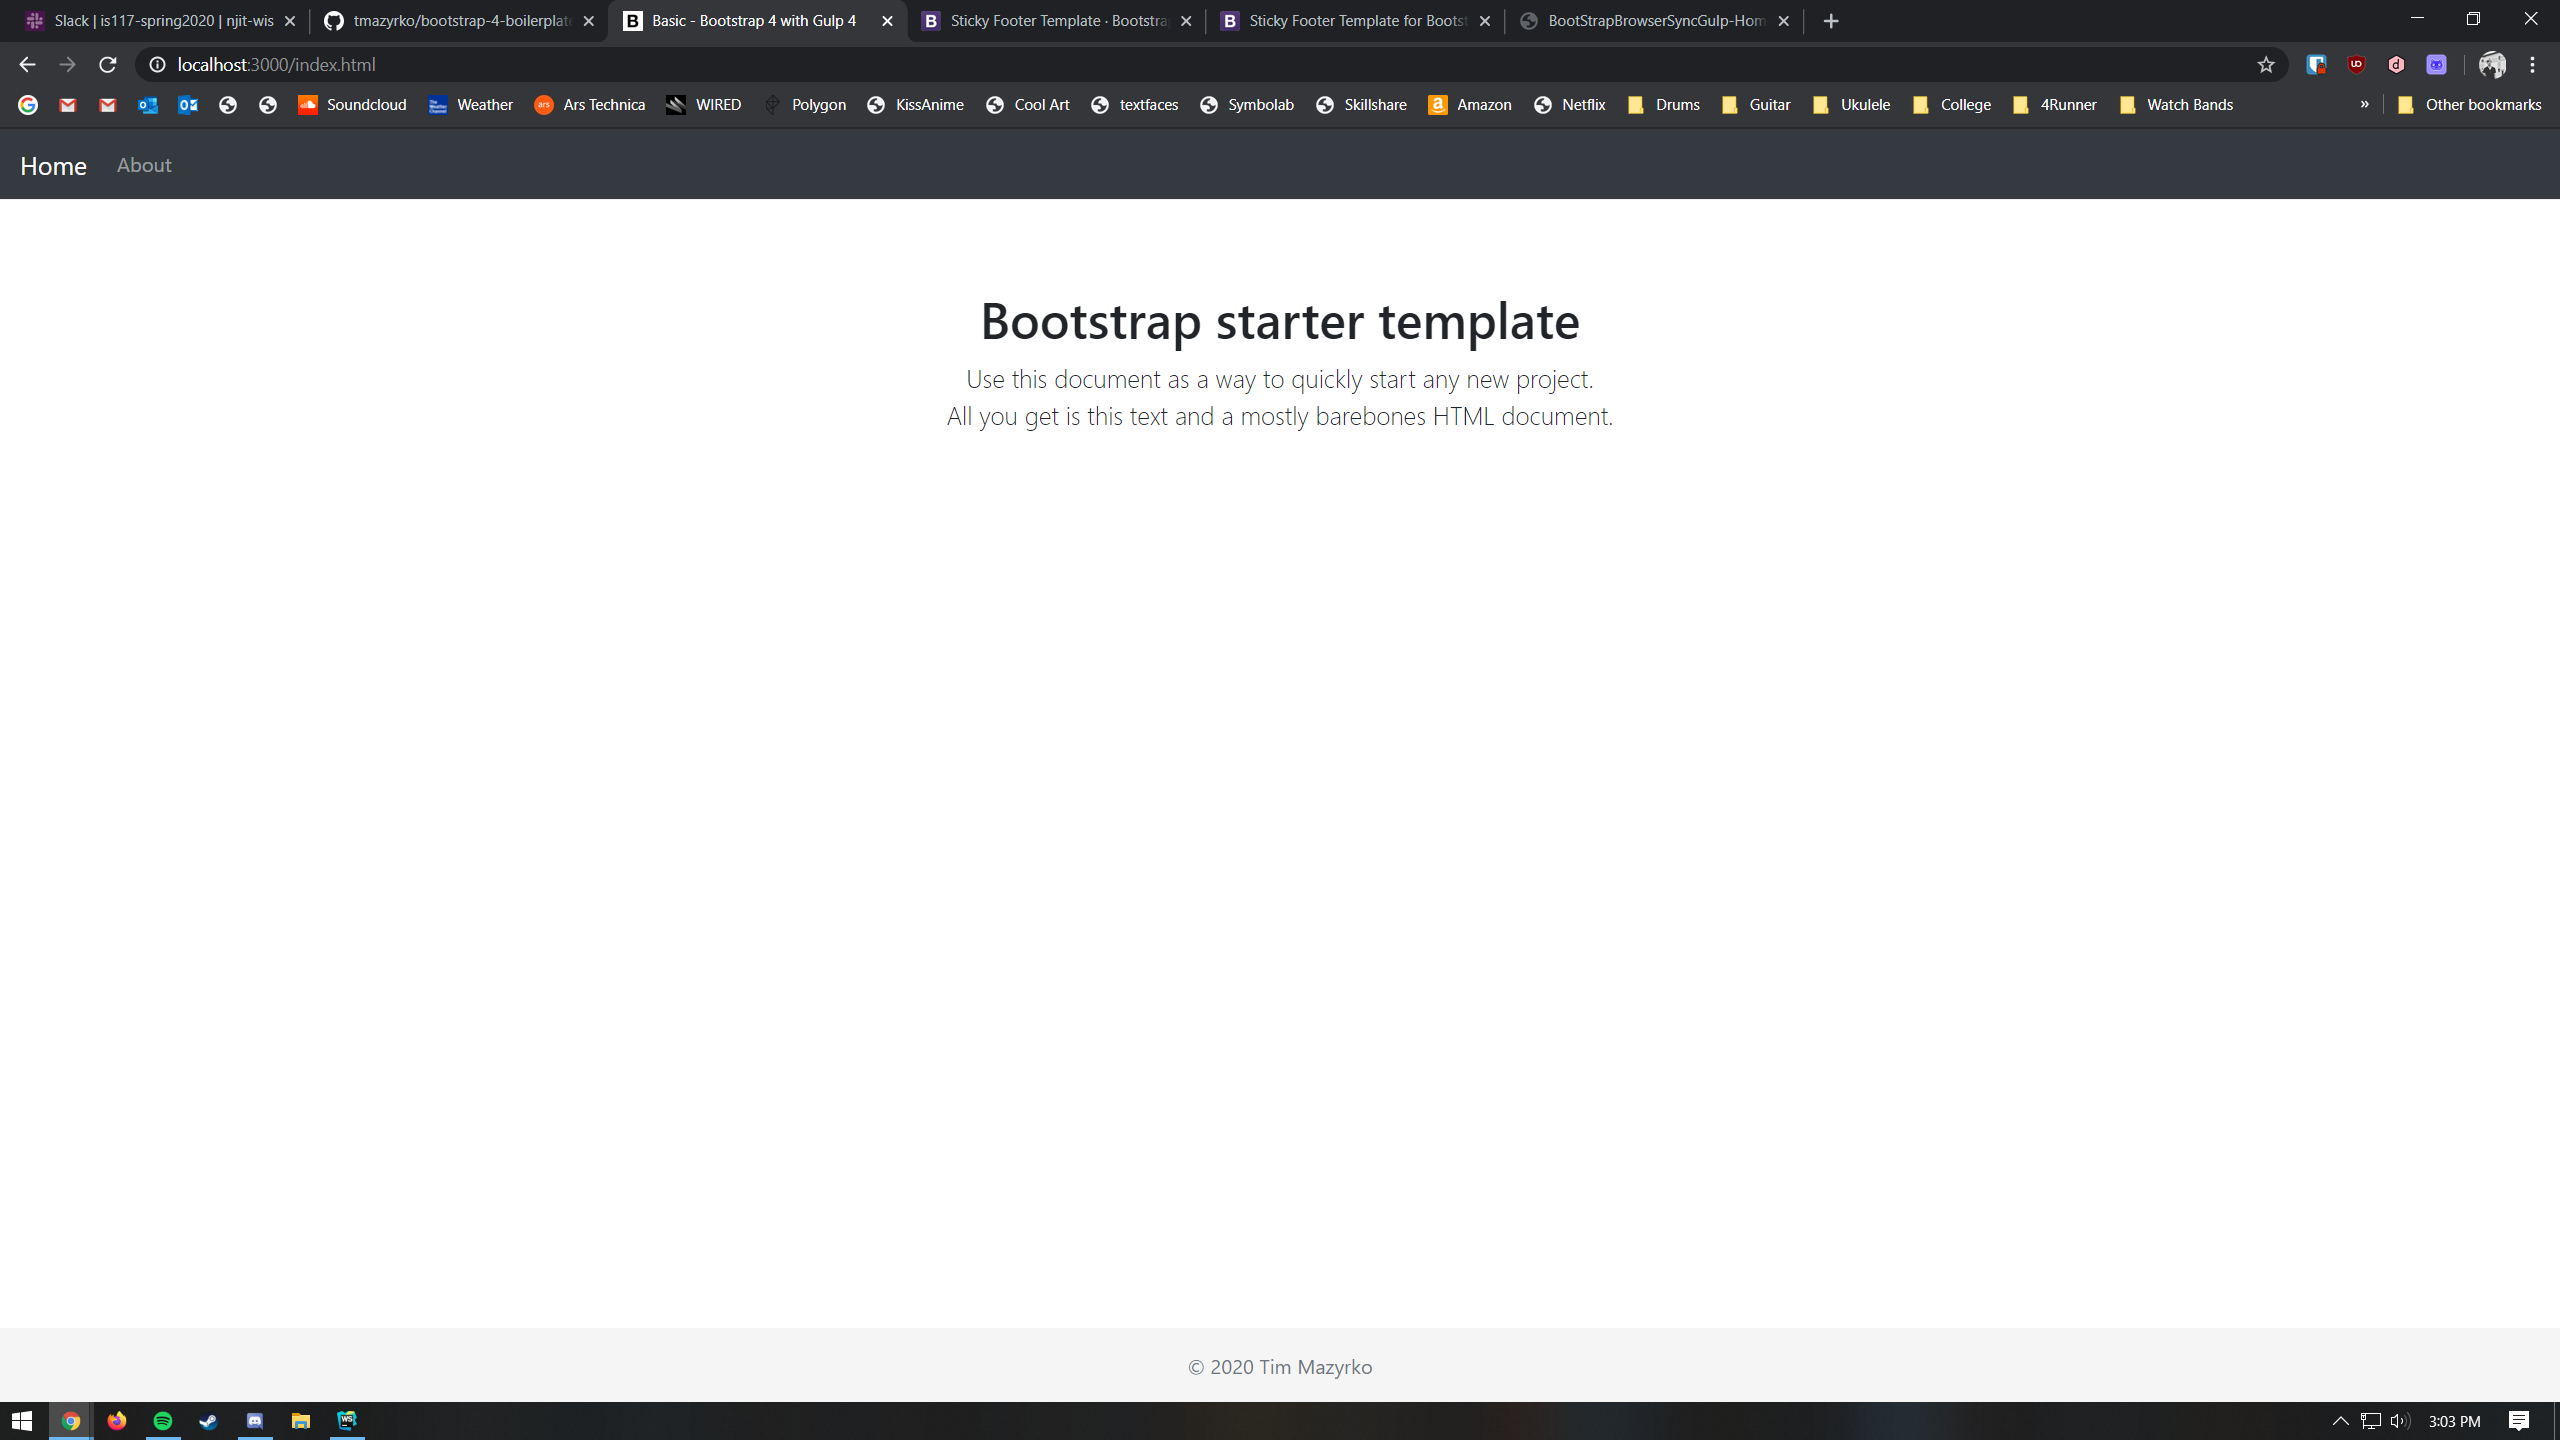This screenshot has height=1440, width=2560.
Task: Open Spotify from the taskbar
Action: coord(163,1421)
